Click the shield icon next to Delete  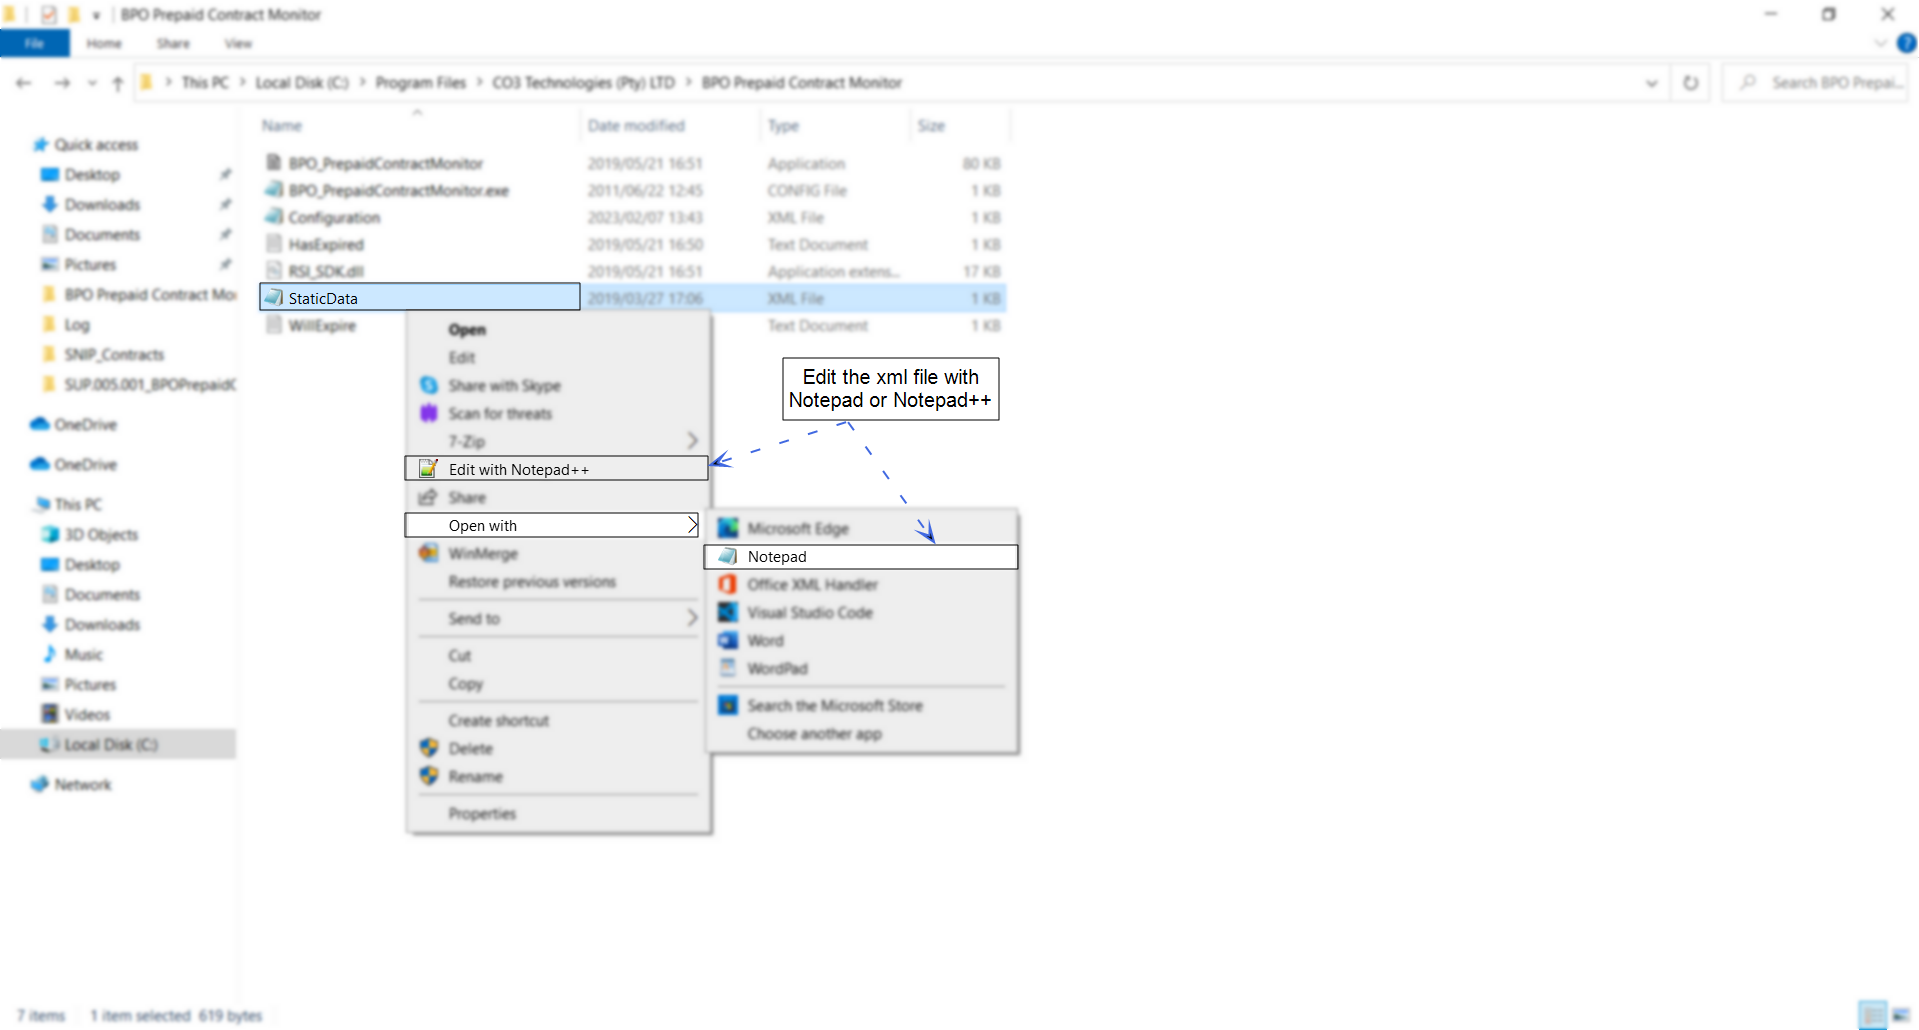coord(429,748)
